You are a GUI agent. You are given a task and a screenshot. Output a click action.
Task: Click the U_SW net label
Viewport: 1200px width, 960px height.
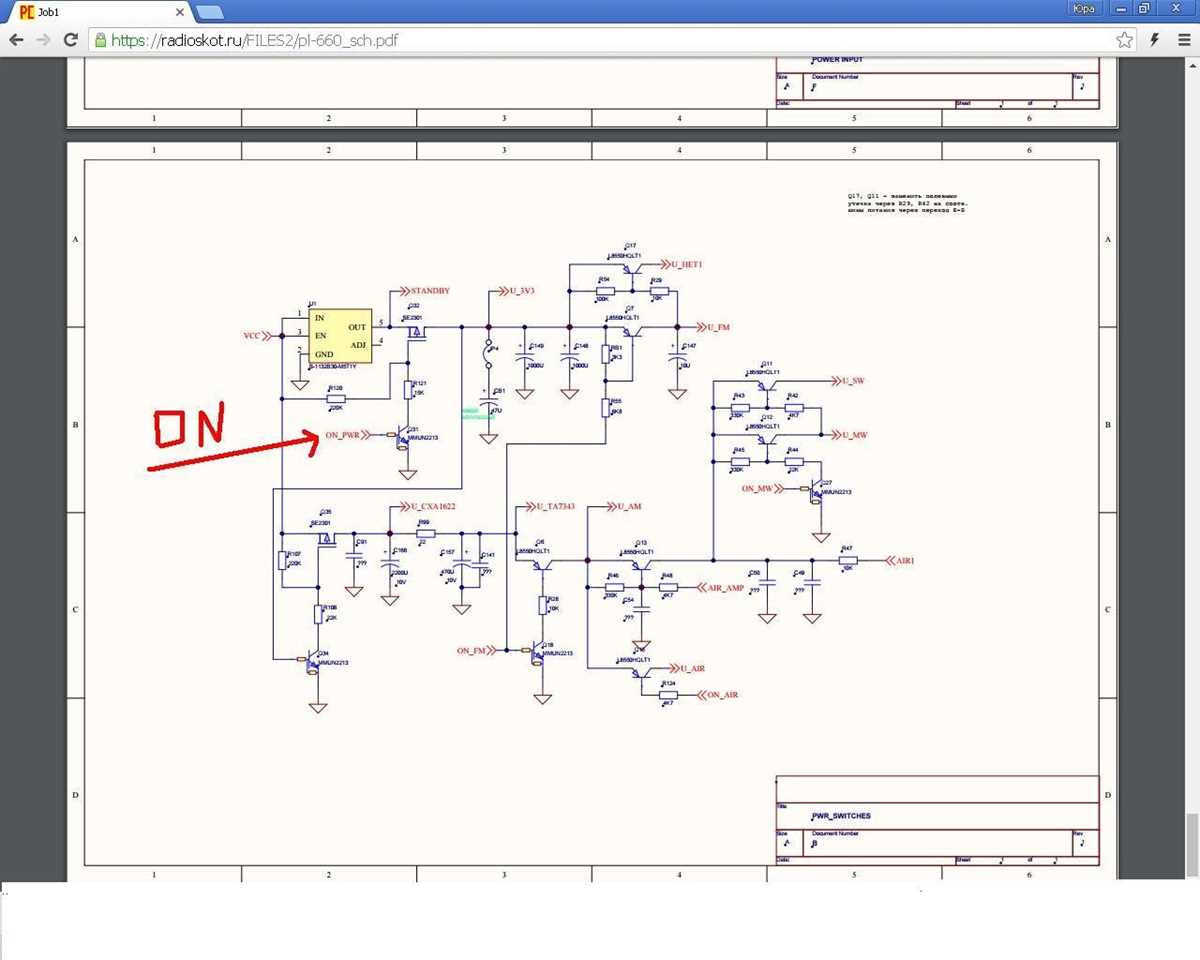[x=852, y=381]
